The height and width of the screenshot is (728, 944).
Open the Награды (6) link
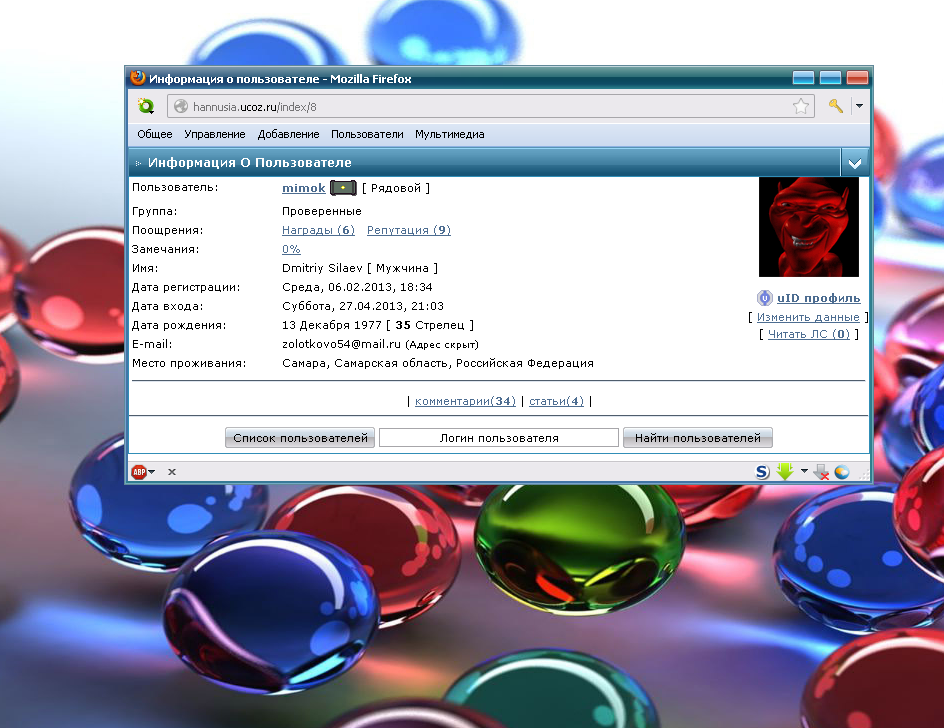318,230
